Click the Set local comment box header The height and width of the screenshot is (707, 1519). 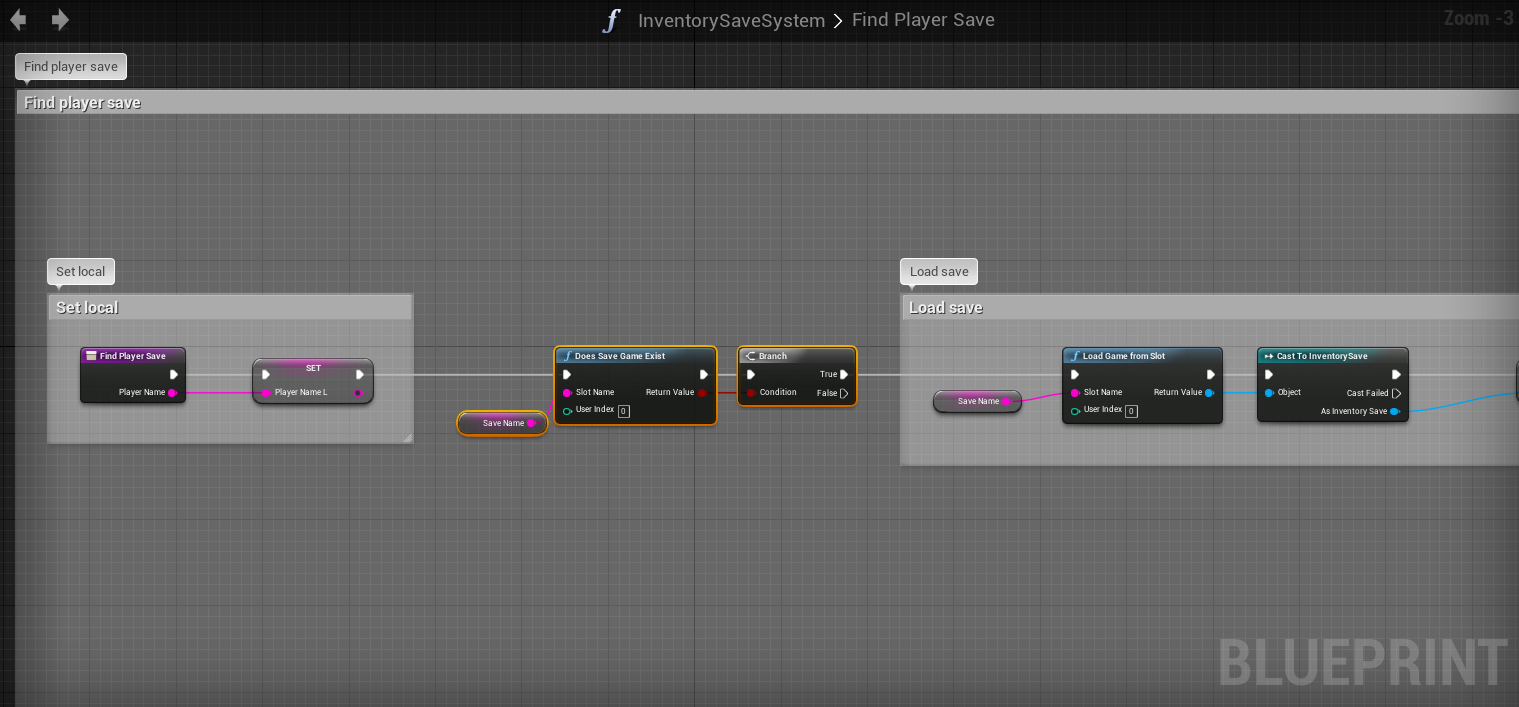230,307
